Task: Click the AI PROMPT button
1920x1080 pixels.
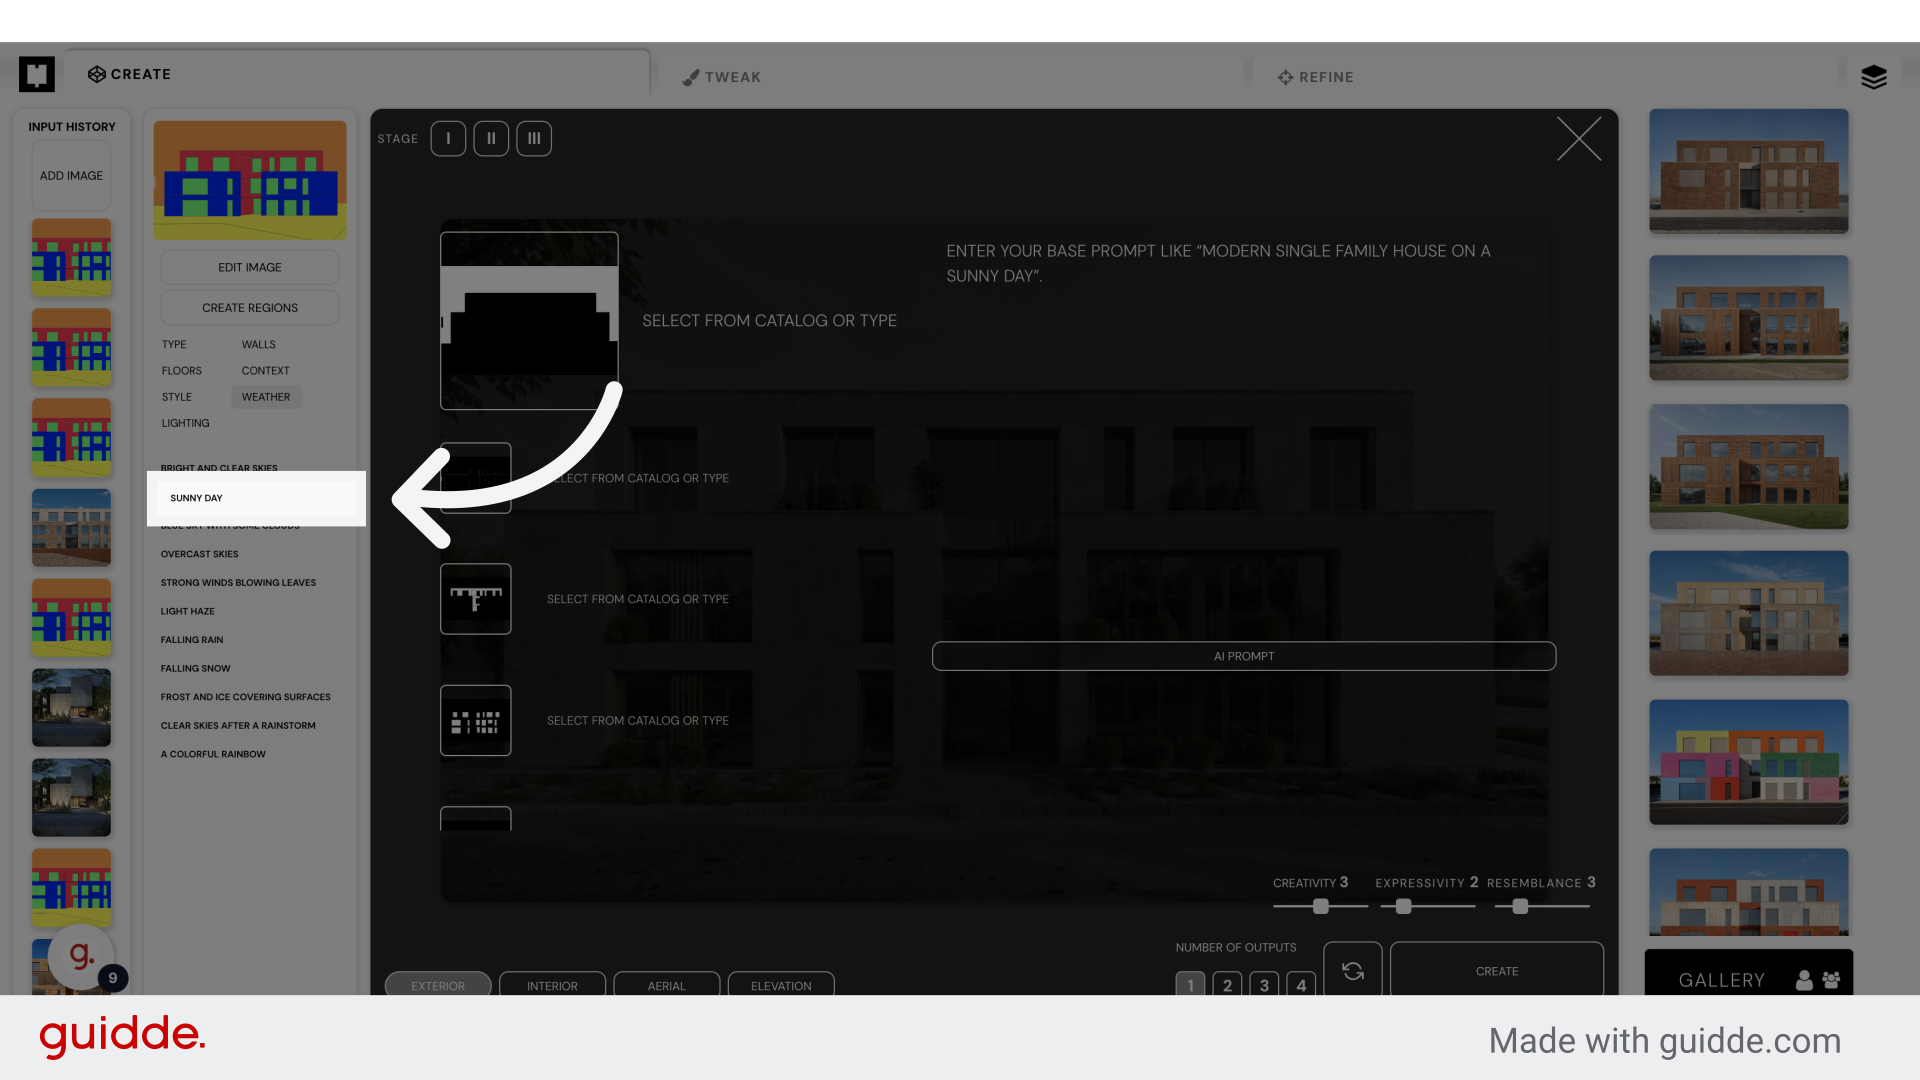Action: coord(1244,657)
